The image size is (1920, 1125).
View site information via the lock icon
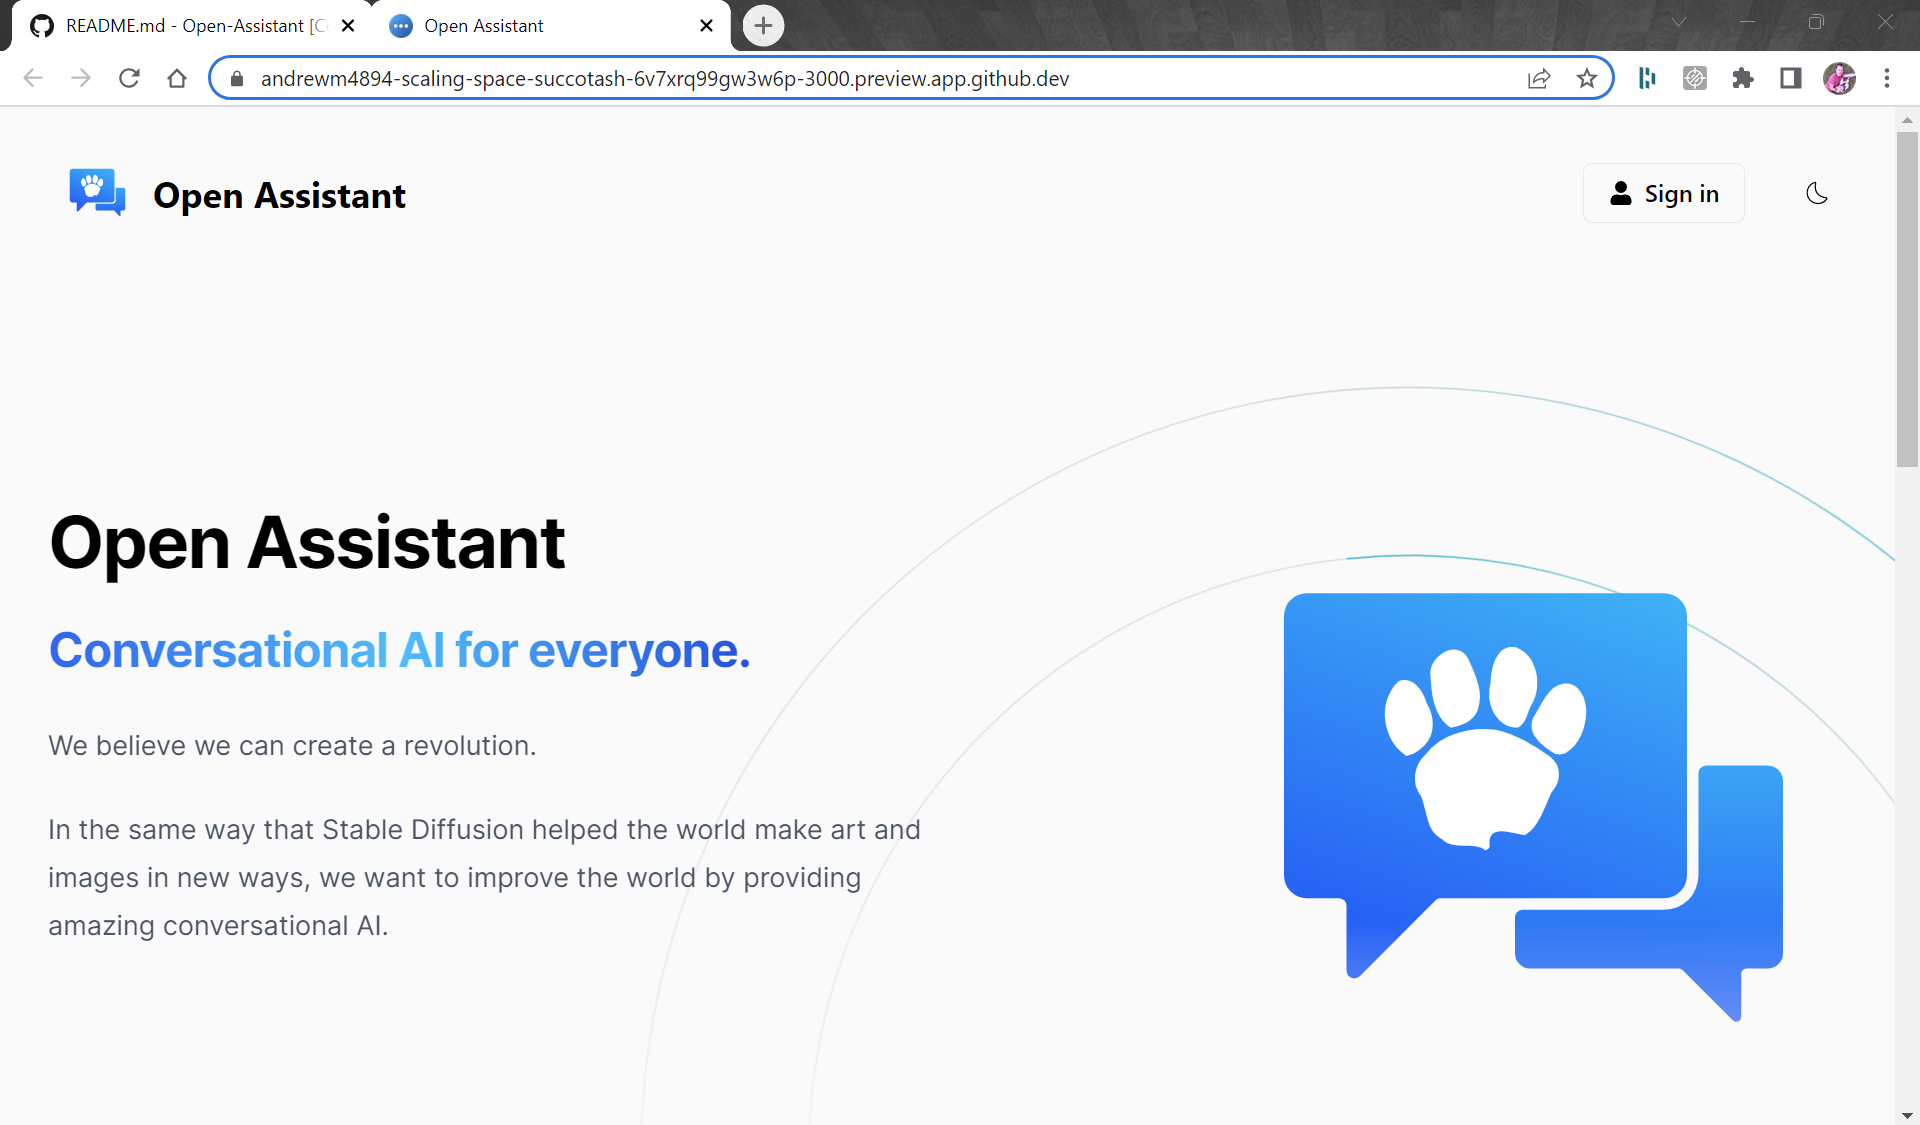[x=237, y=78]
